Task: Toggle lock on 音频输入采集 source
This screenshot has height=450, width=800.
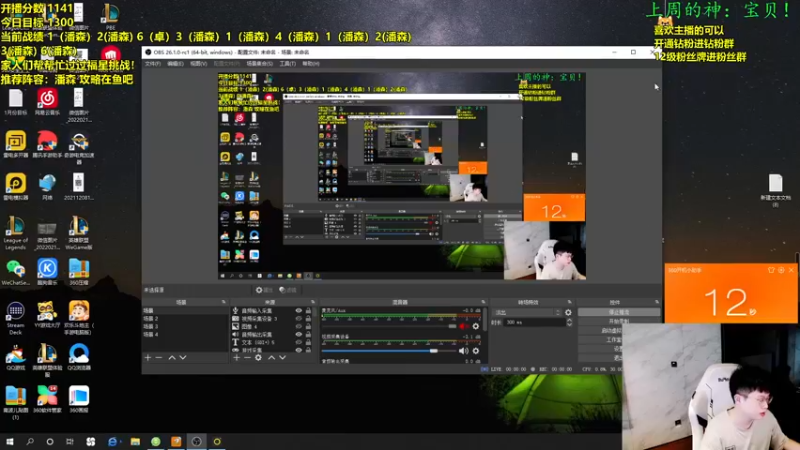Action: (308, 310)
